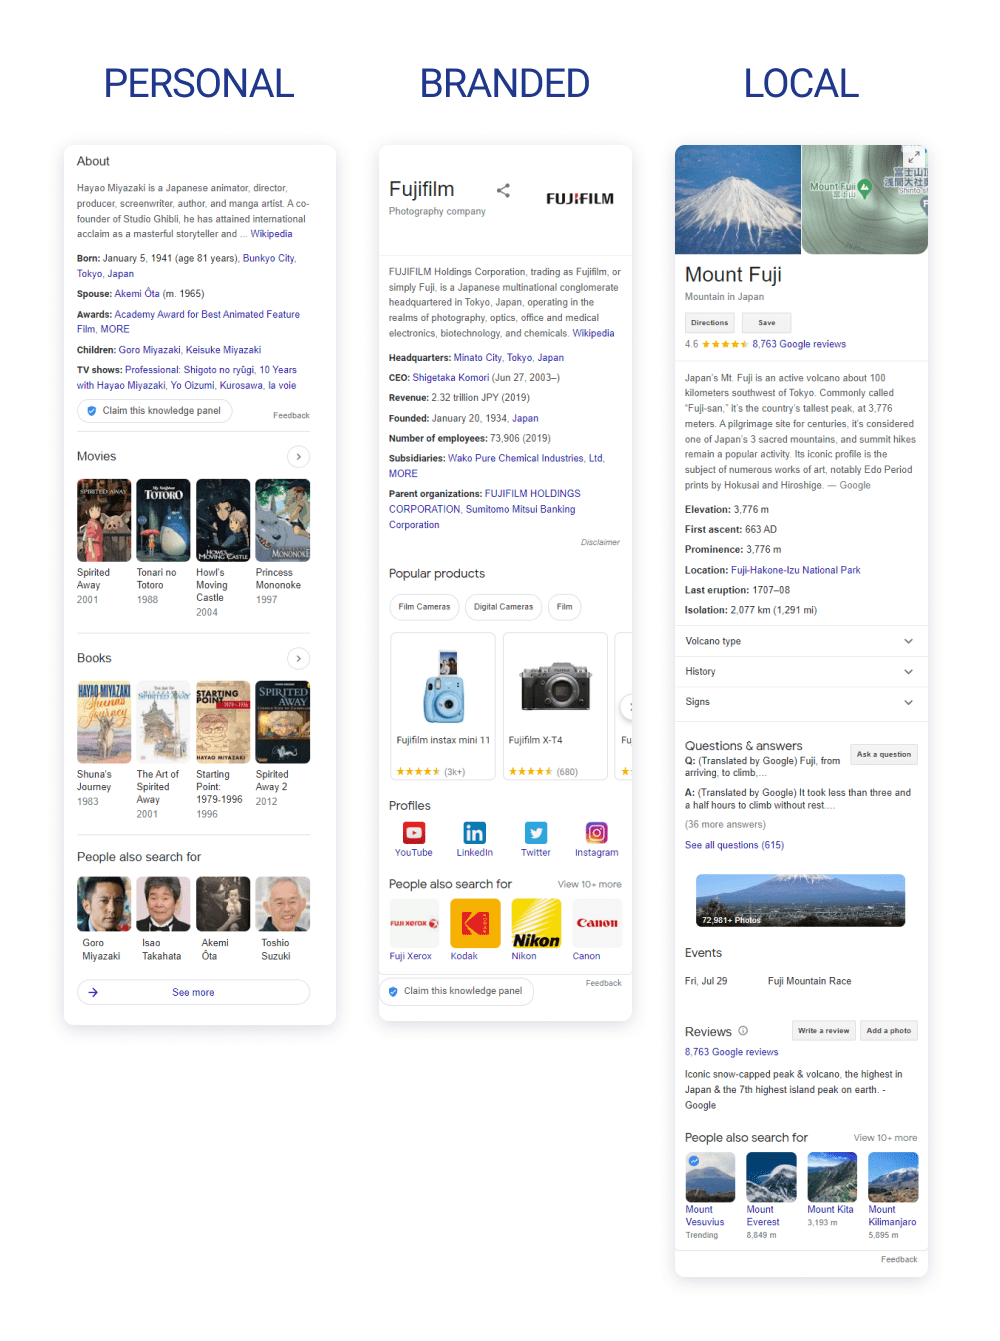Select the Kodak logo under People also search for

click(474, 925)
